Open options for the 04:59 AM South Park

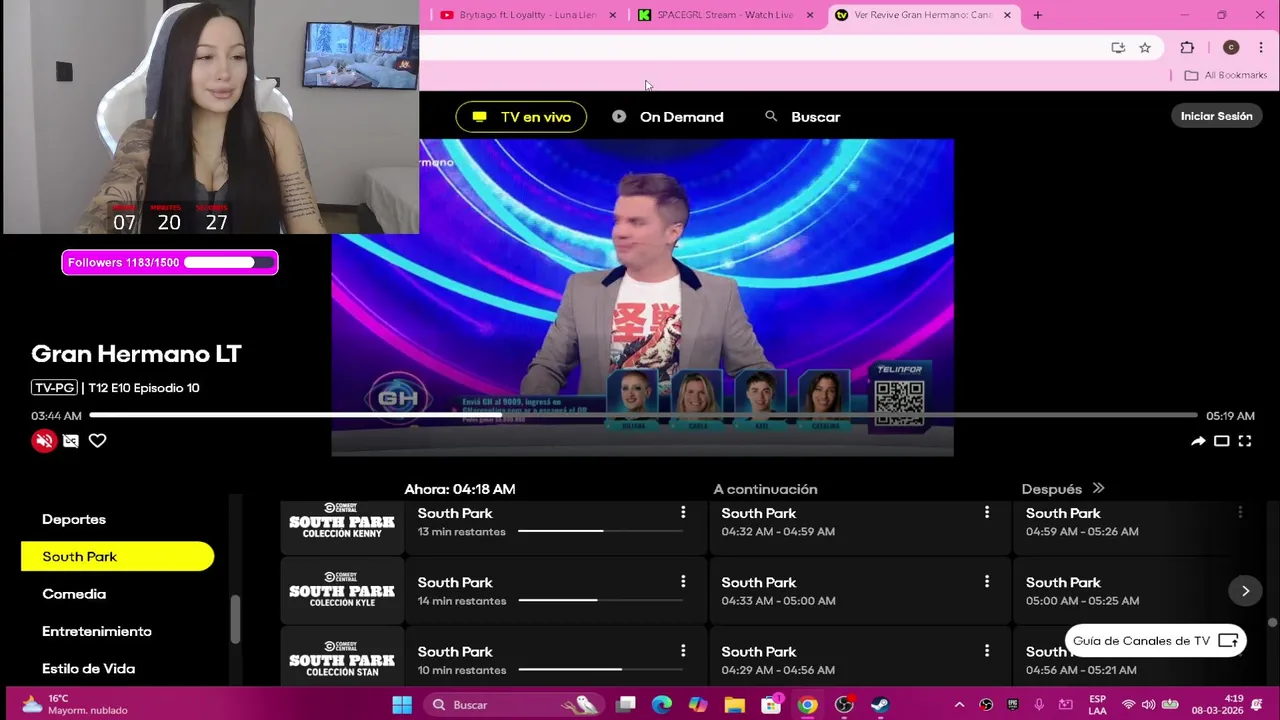pyautogui.click(x=1240, y=513)
